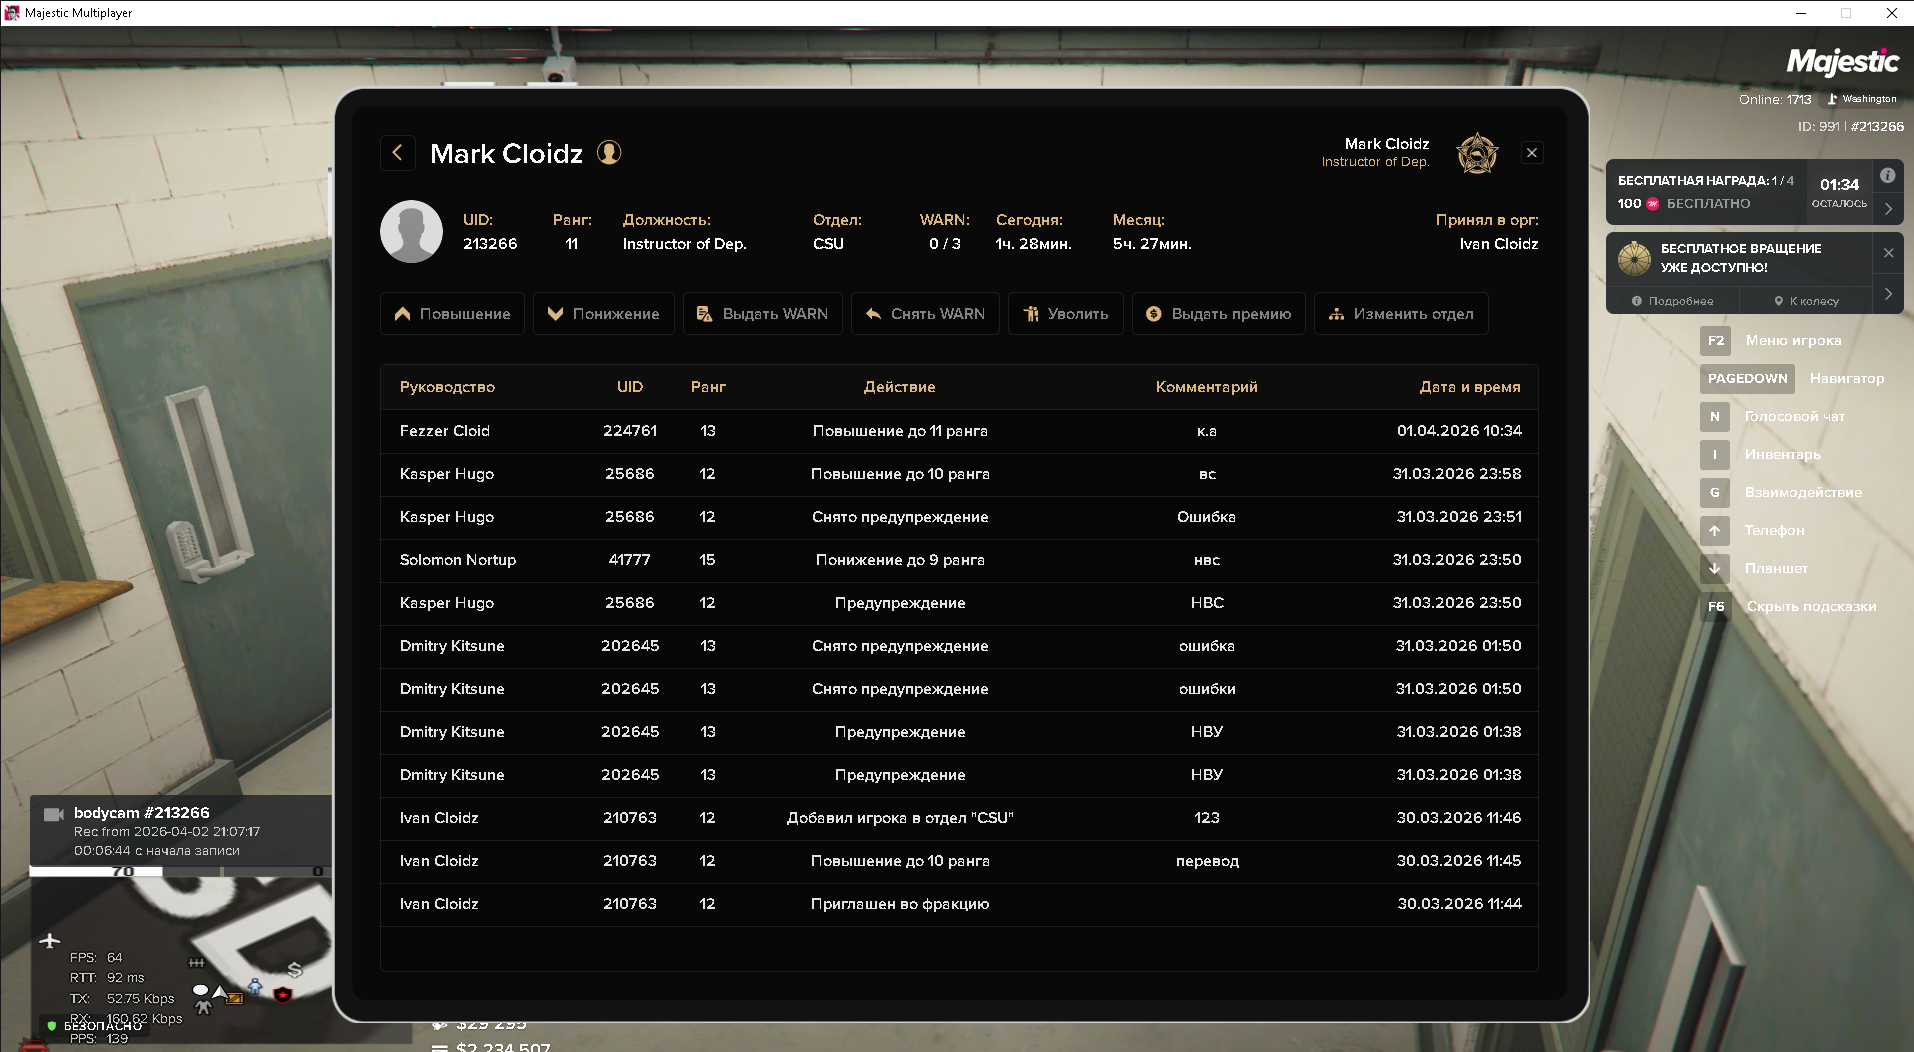Click the faction star emblem in header
Image resolution: width=1914 pixels, height=1052 pixels.
click(x=1476, y=153)
